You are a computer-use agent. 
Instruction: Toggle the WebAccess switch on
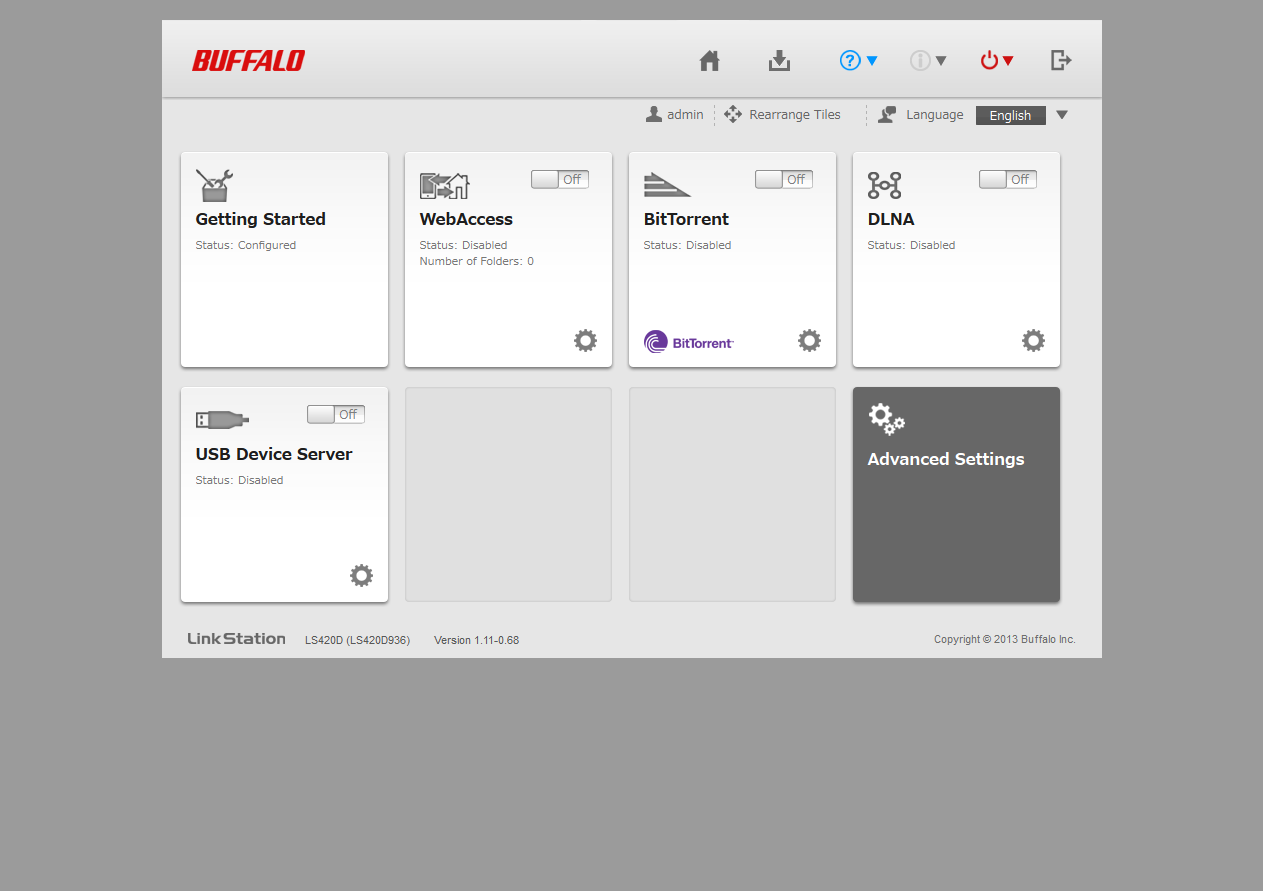point(559,179)
